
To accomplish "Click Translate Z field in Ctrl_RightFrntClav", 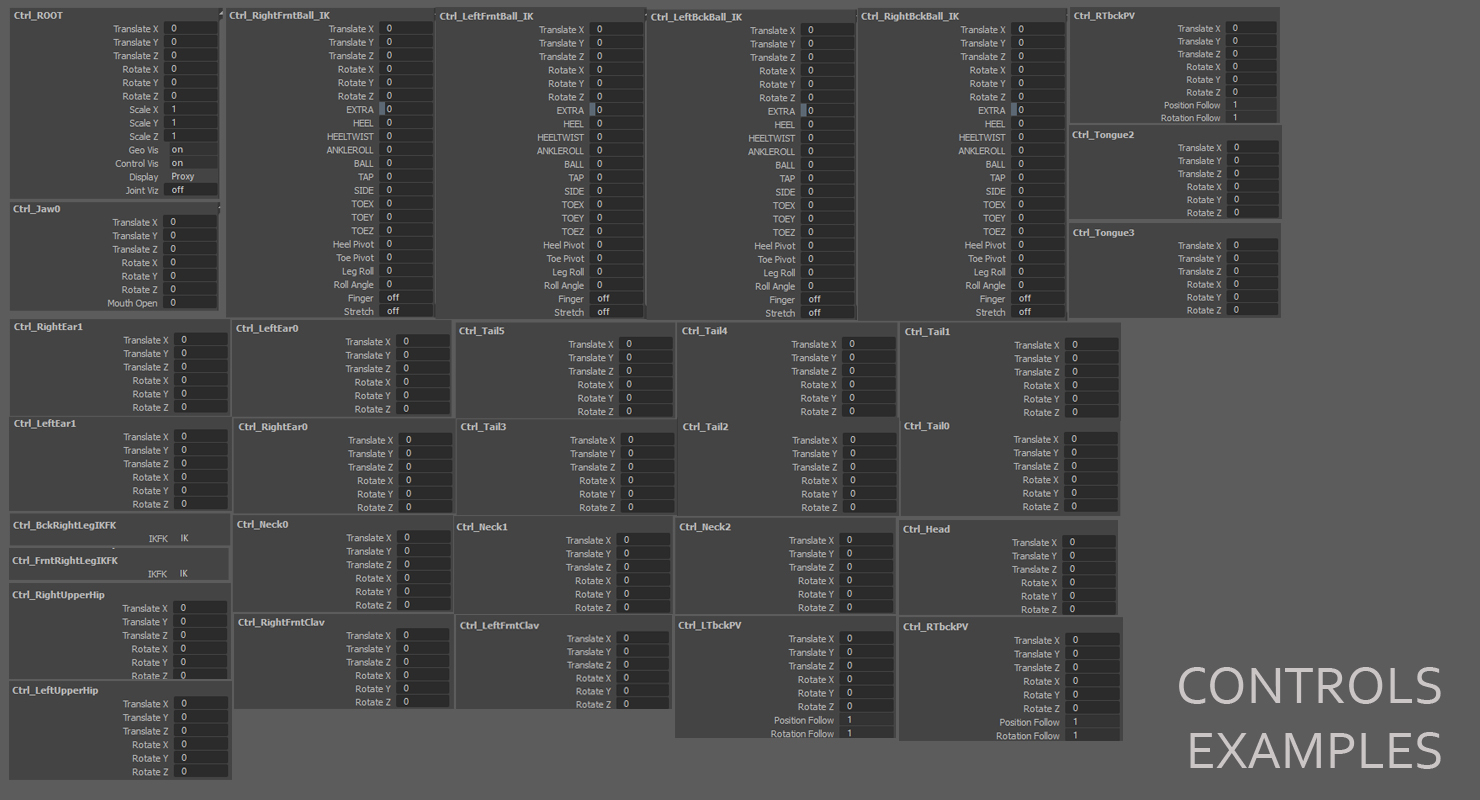I will (425, 662).
